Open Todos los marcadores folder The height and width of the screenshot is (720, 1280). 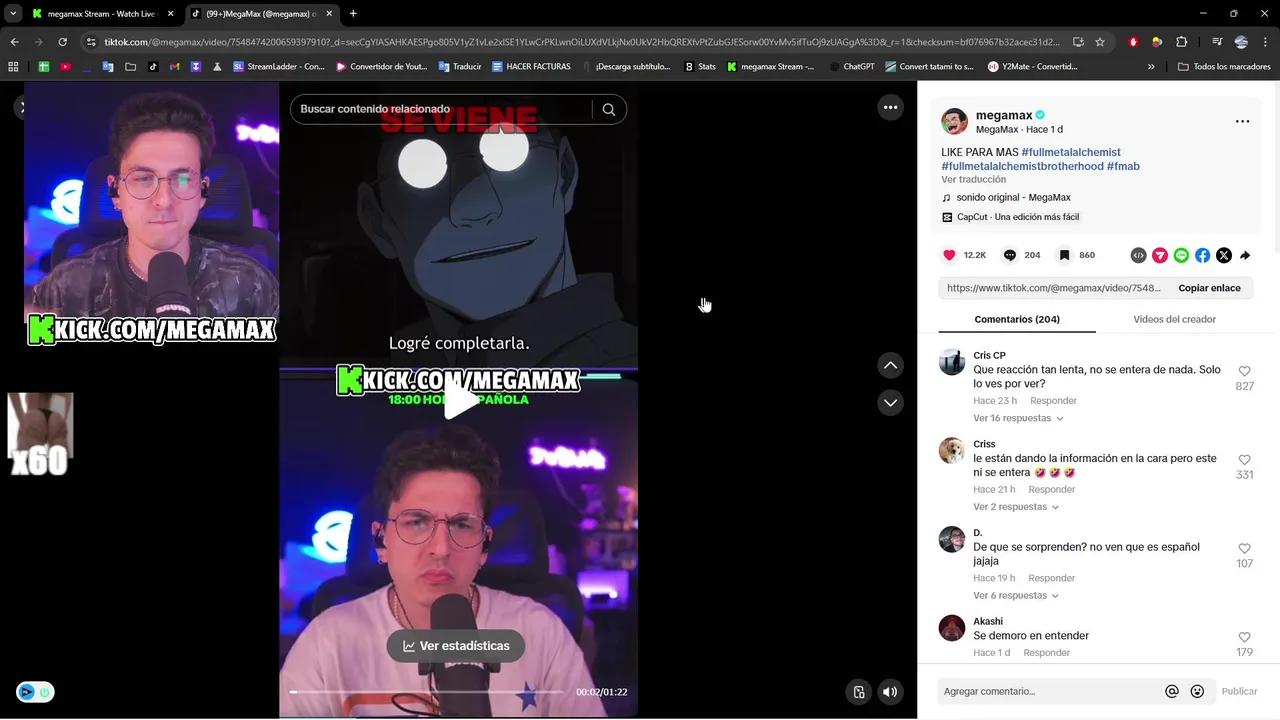coord(1224,67)
